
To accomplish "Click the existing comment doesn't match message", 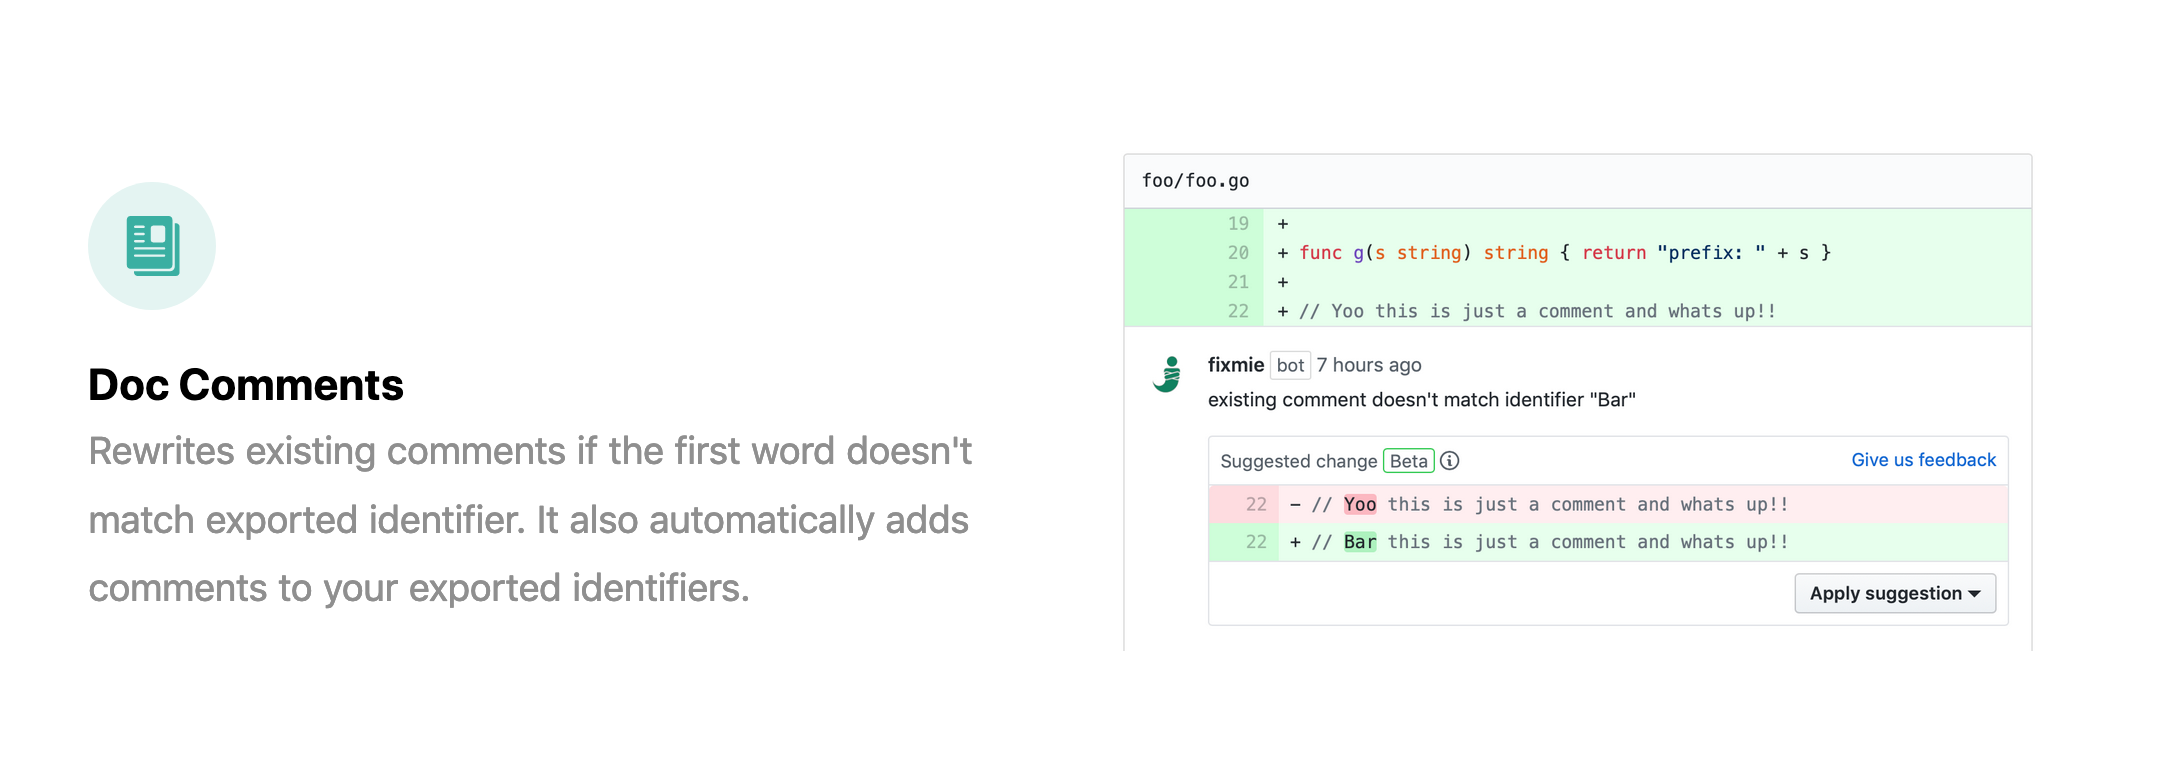I will coord(1421,400).
